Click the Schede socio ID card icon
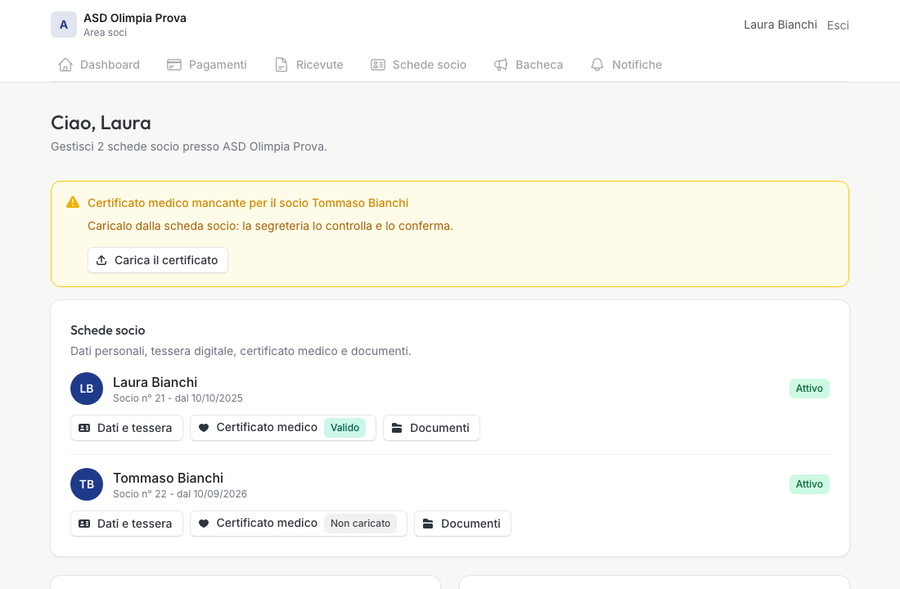Image resolution: width=900 pixels, height=589 pixels. point(378,65)
